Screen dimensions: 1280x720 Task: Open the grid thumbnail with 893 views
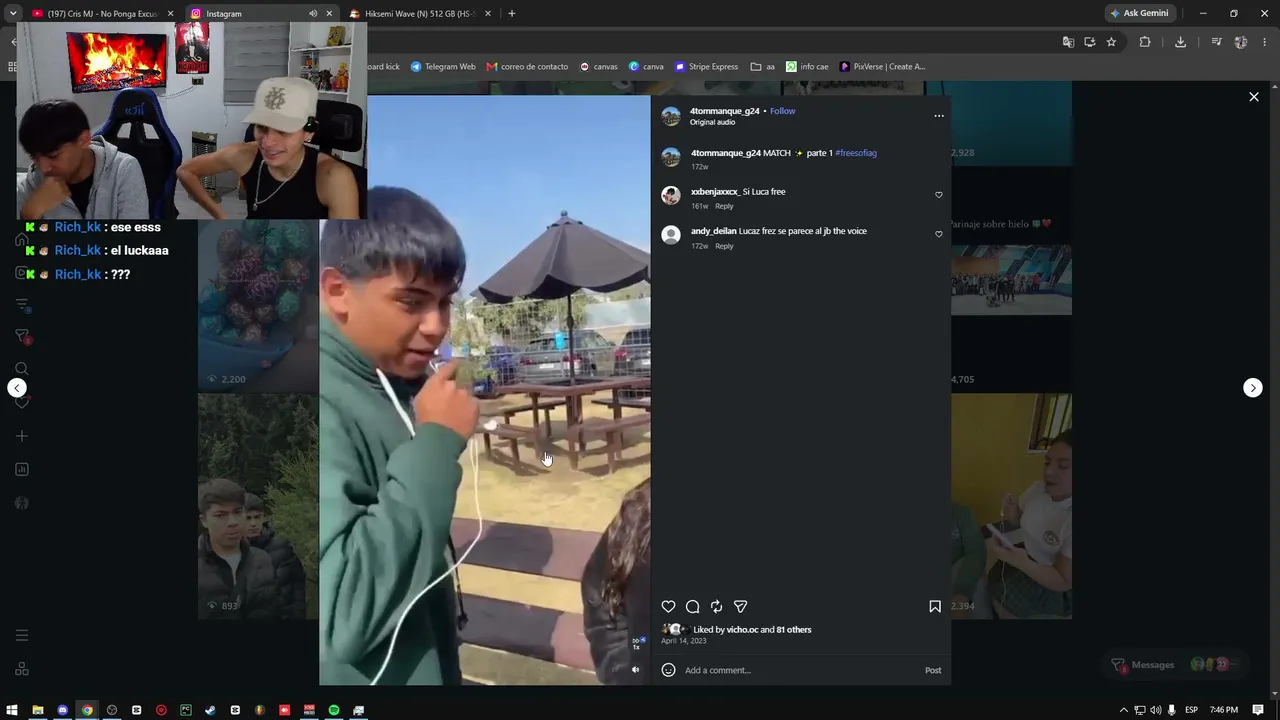258,506
